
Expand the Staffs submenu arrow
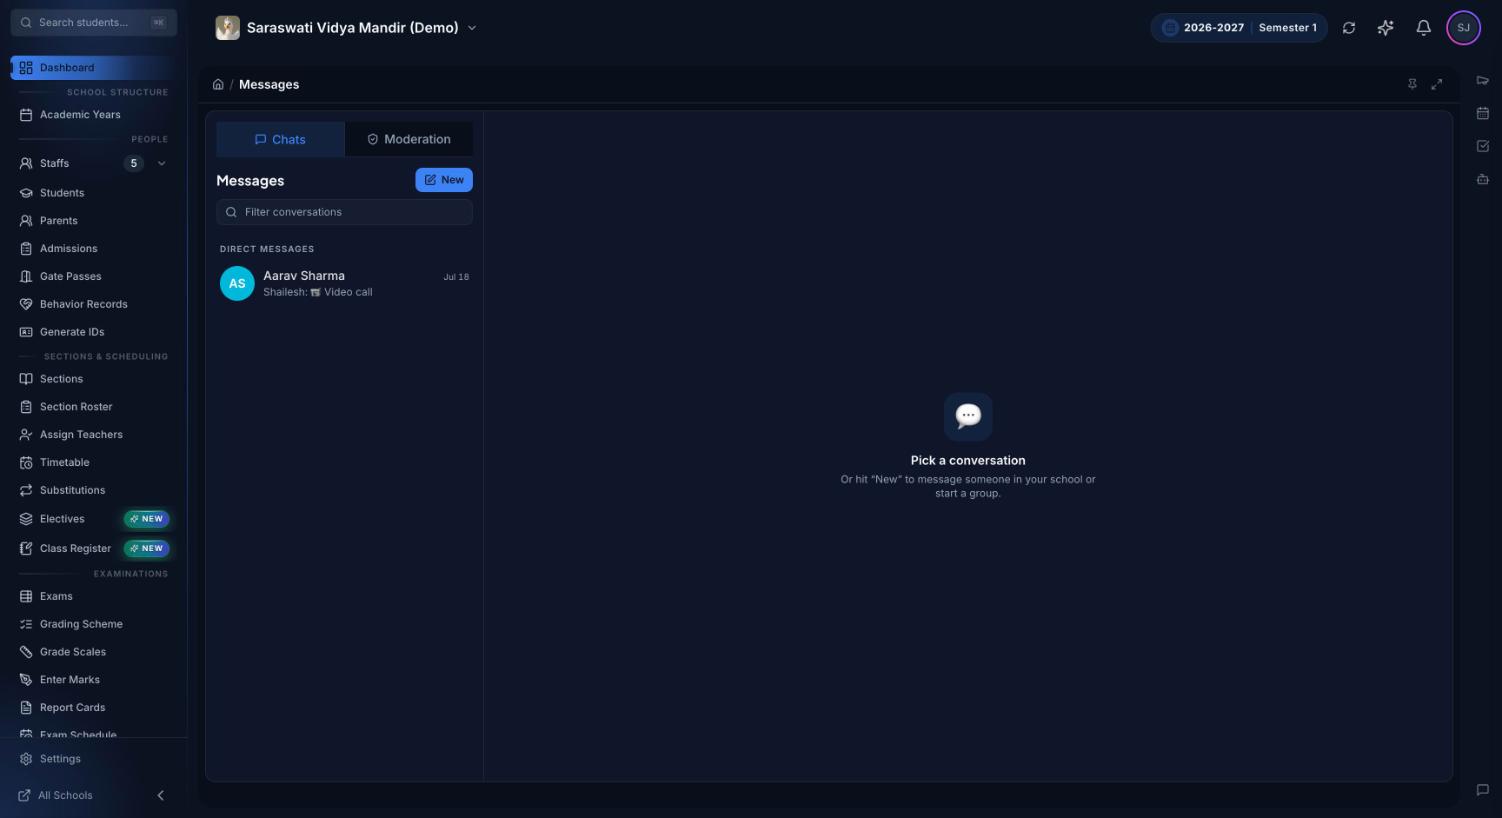pyautogui.click(x=162, y=163)
